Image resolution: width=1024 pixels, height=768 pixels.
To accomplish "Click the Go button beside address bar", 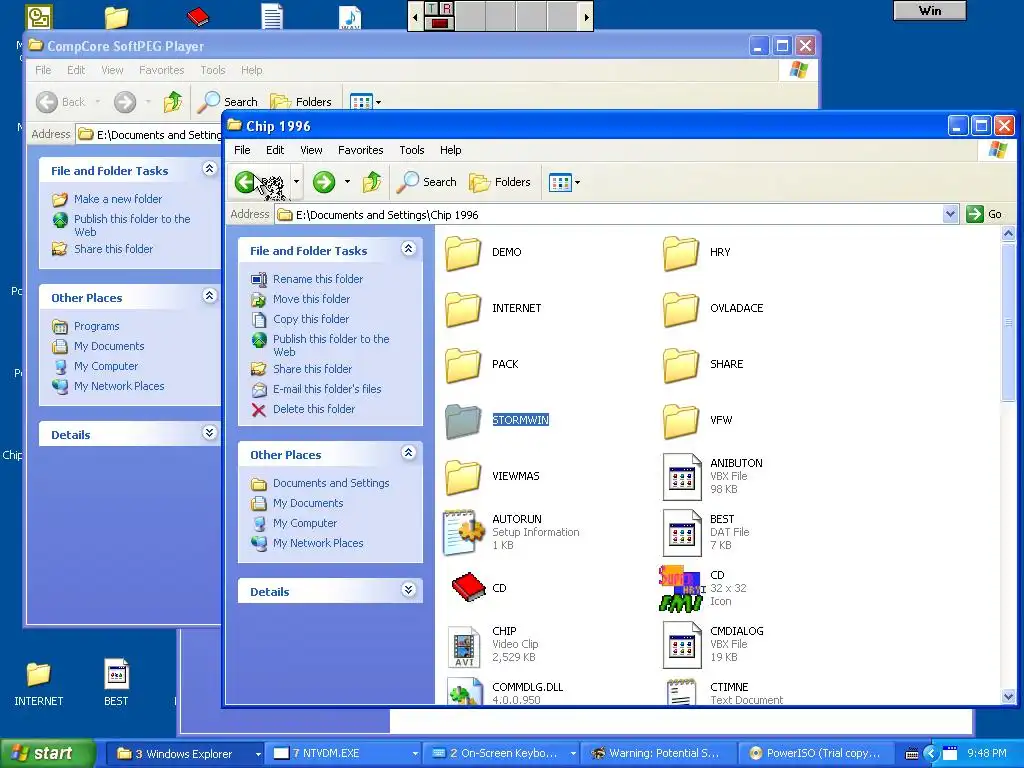I will pyautogui.click(x=984, y=214).
